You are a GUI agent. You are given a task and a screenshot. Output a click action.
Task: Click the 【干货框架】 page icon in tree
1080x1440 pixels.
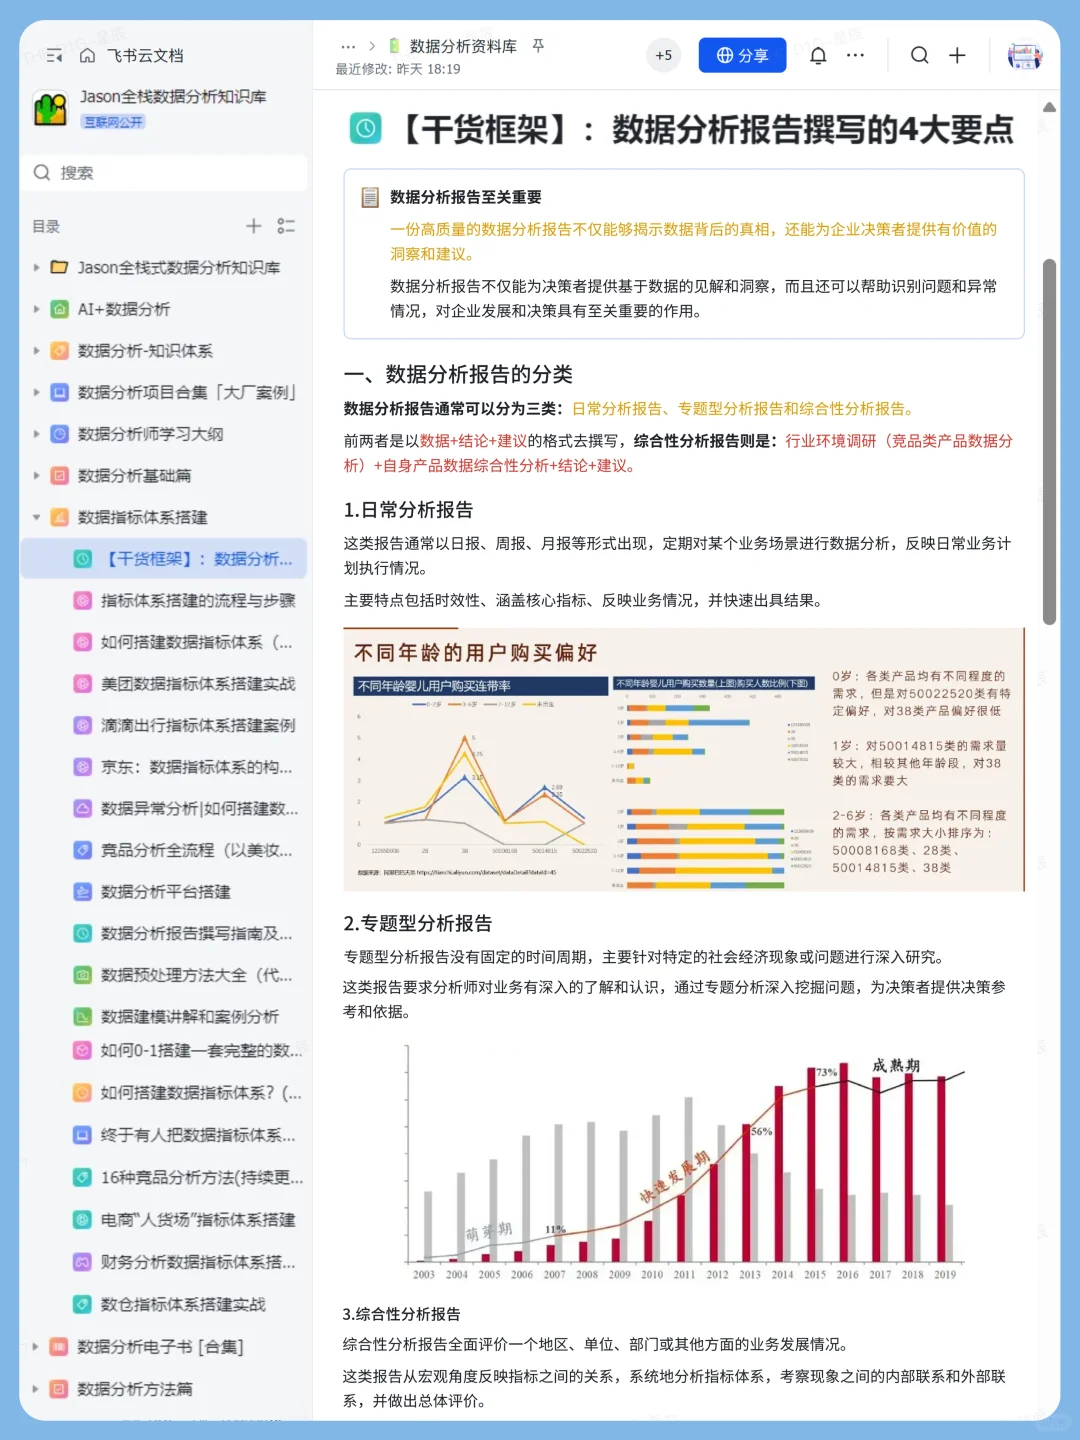pyautogui.click(x=83, y=559)
